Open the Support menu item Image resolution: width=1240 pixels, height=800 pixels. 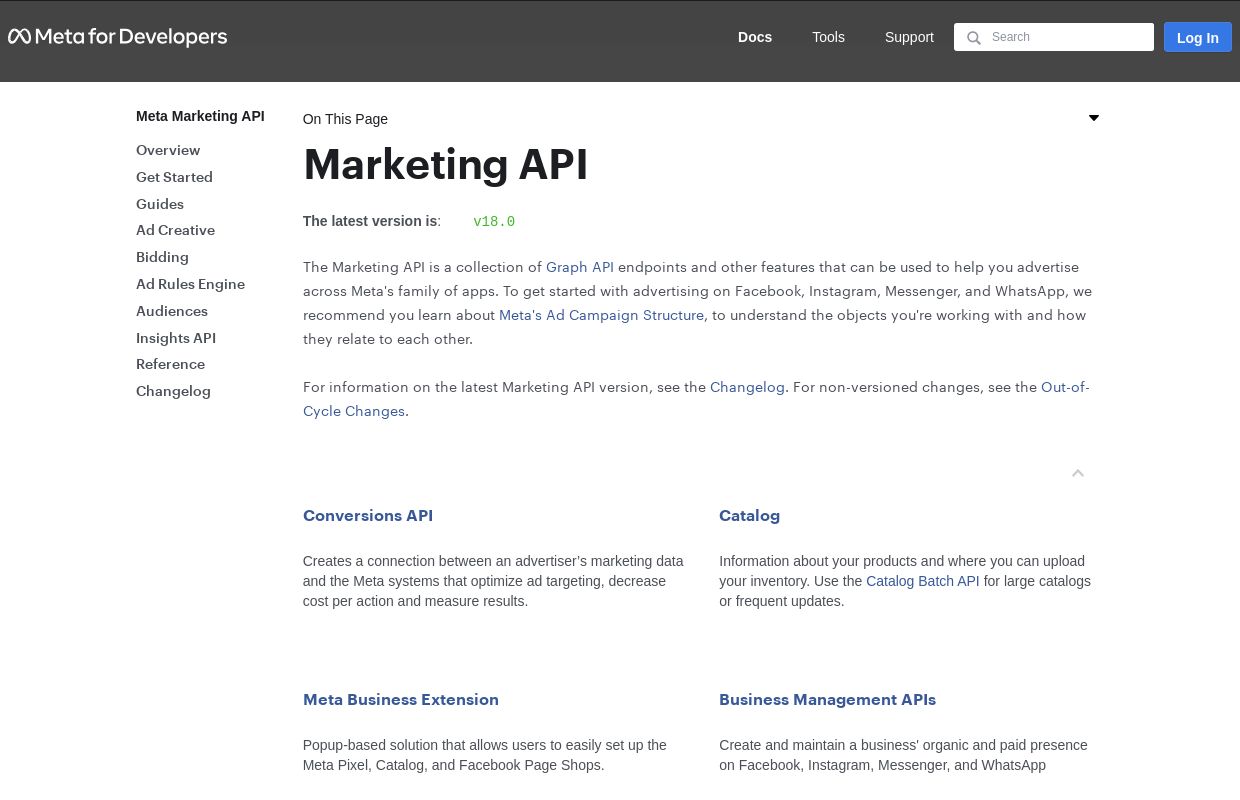coord(909,37)
